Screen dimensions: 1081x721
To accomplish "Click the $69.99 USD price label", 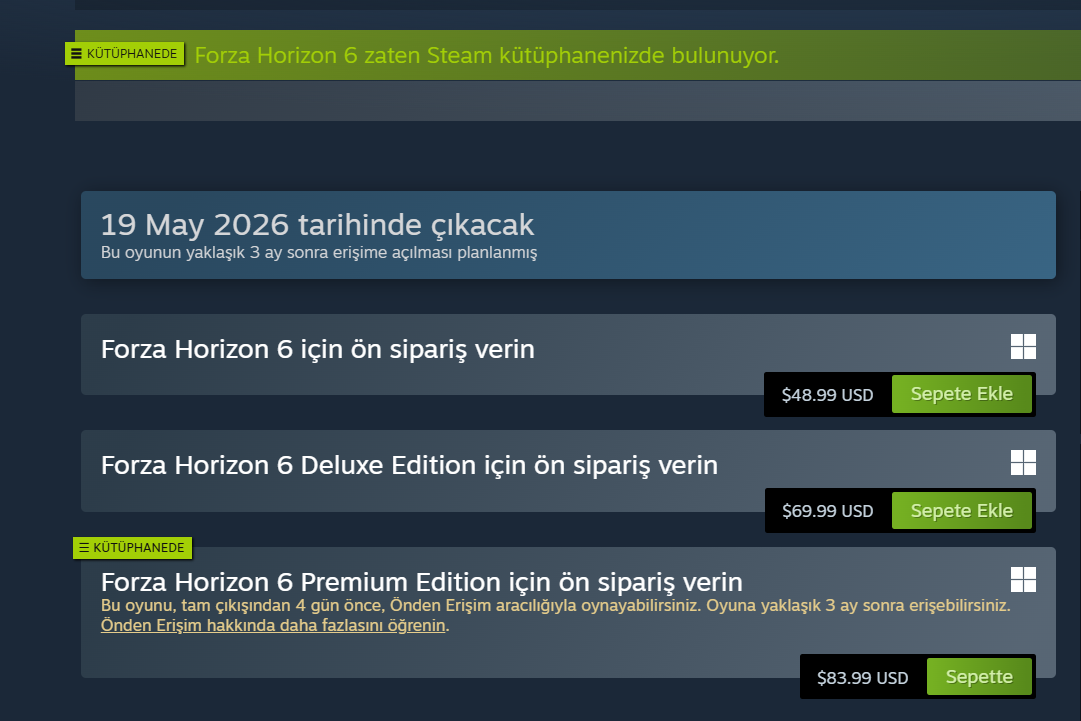I will (827, 511).
